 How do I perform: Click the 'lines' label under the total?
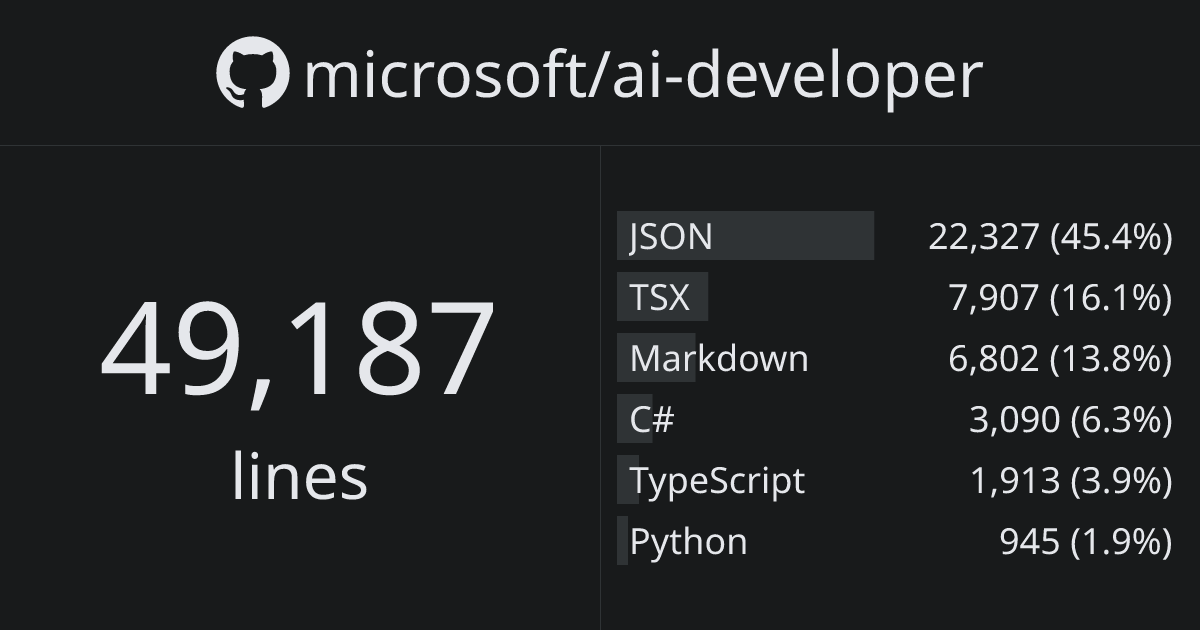pyautogui.click(x=300, y=476)
